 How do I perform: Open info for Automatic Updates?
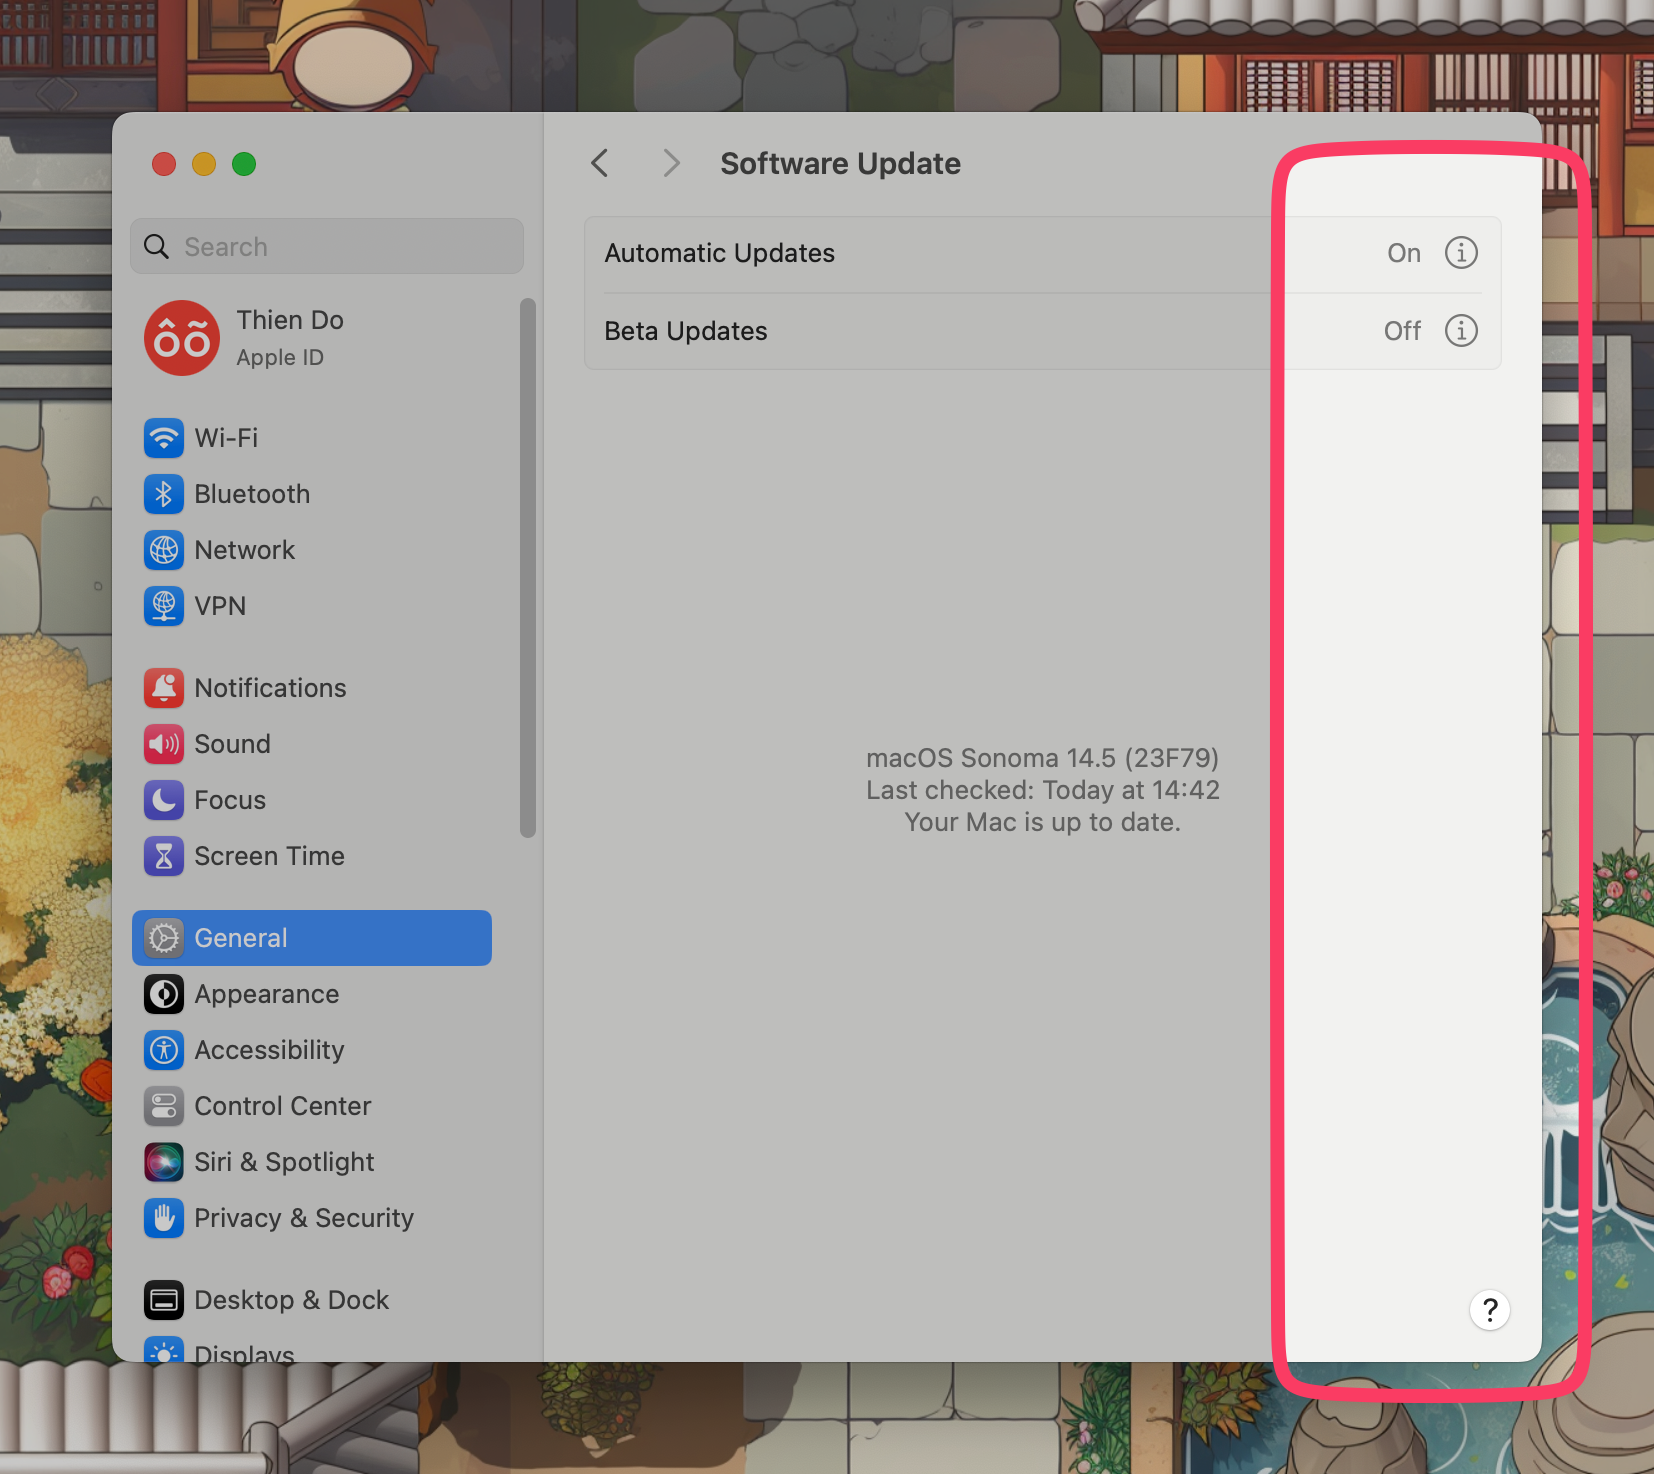coord(1461,253)
